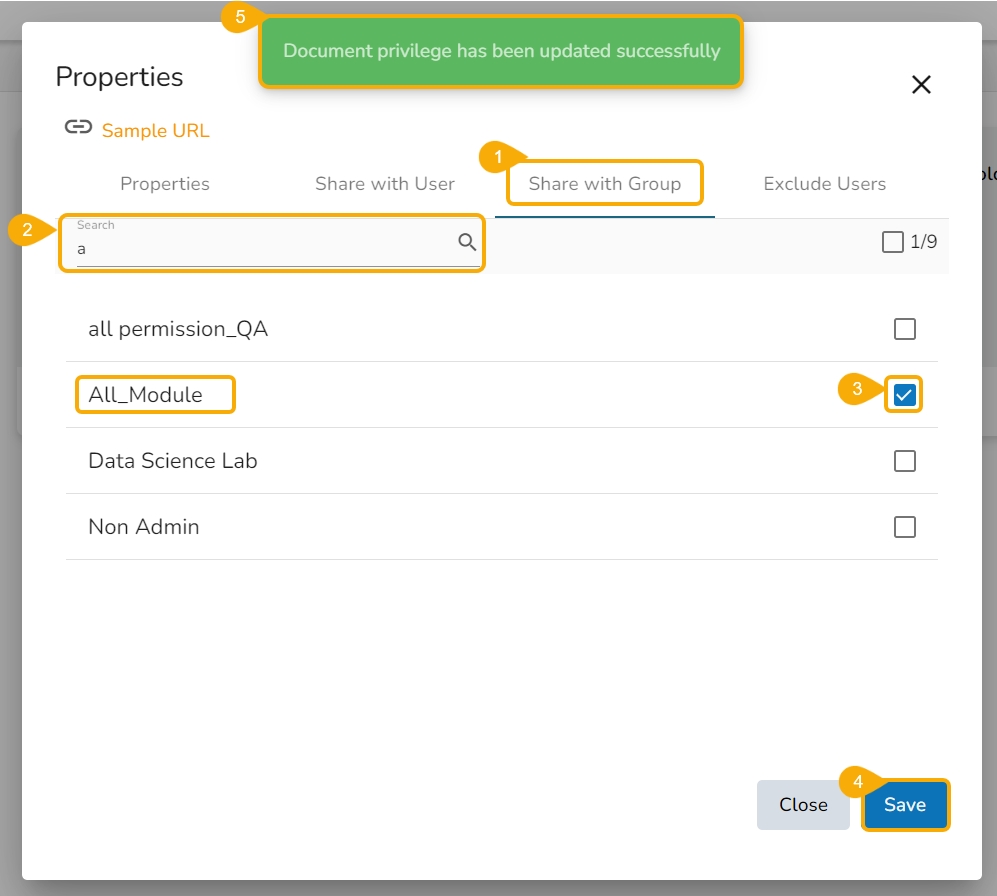997x896 pixels.
Task: Enable the Non Admin group checkbox
Action: 904,527
